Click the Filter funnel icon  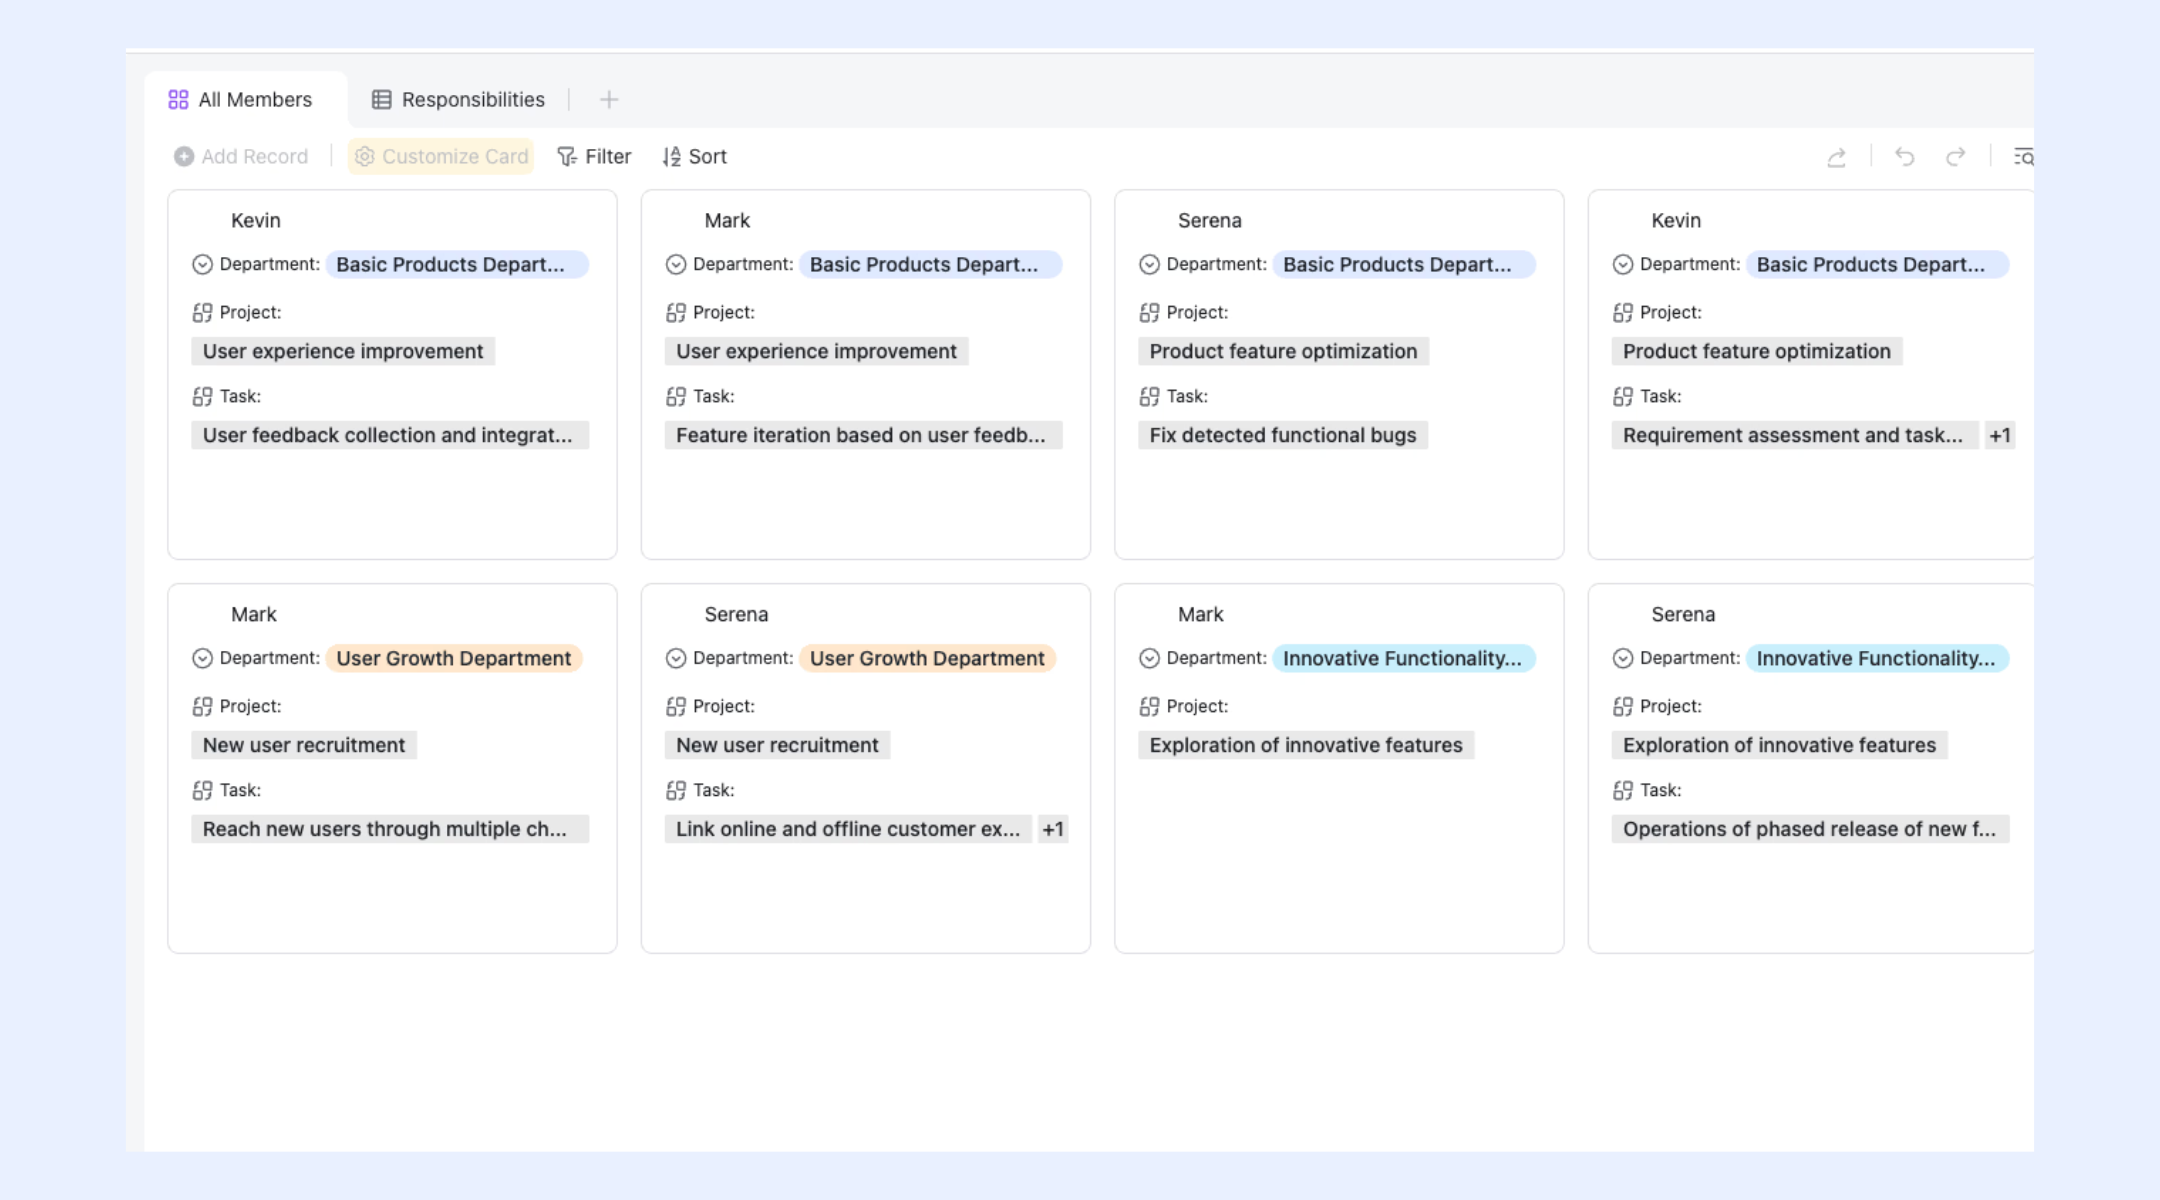[x=567, y=157]
